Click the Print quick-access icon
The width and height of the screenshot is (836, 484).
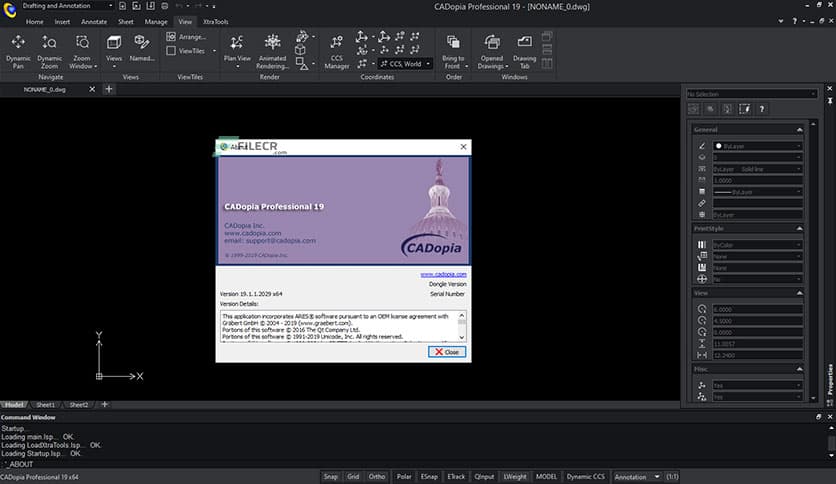point(165,6)
